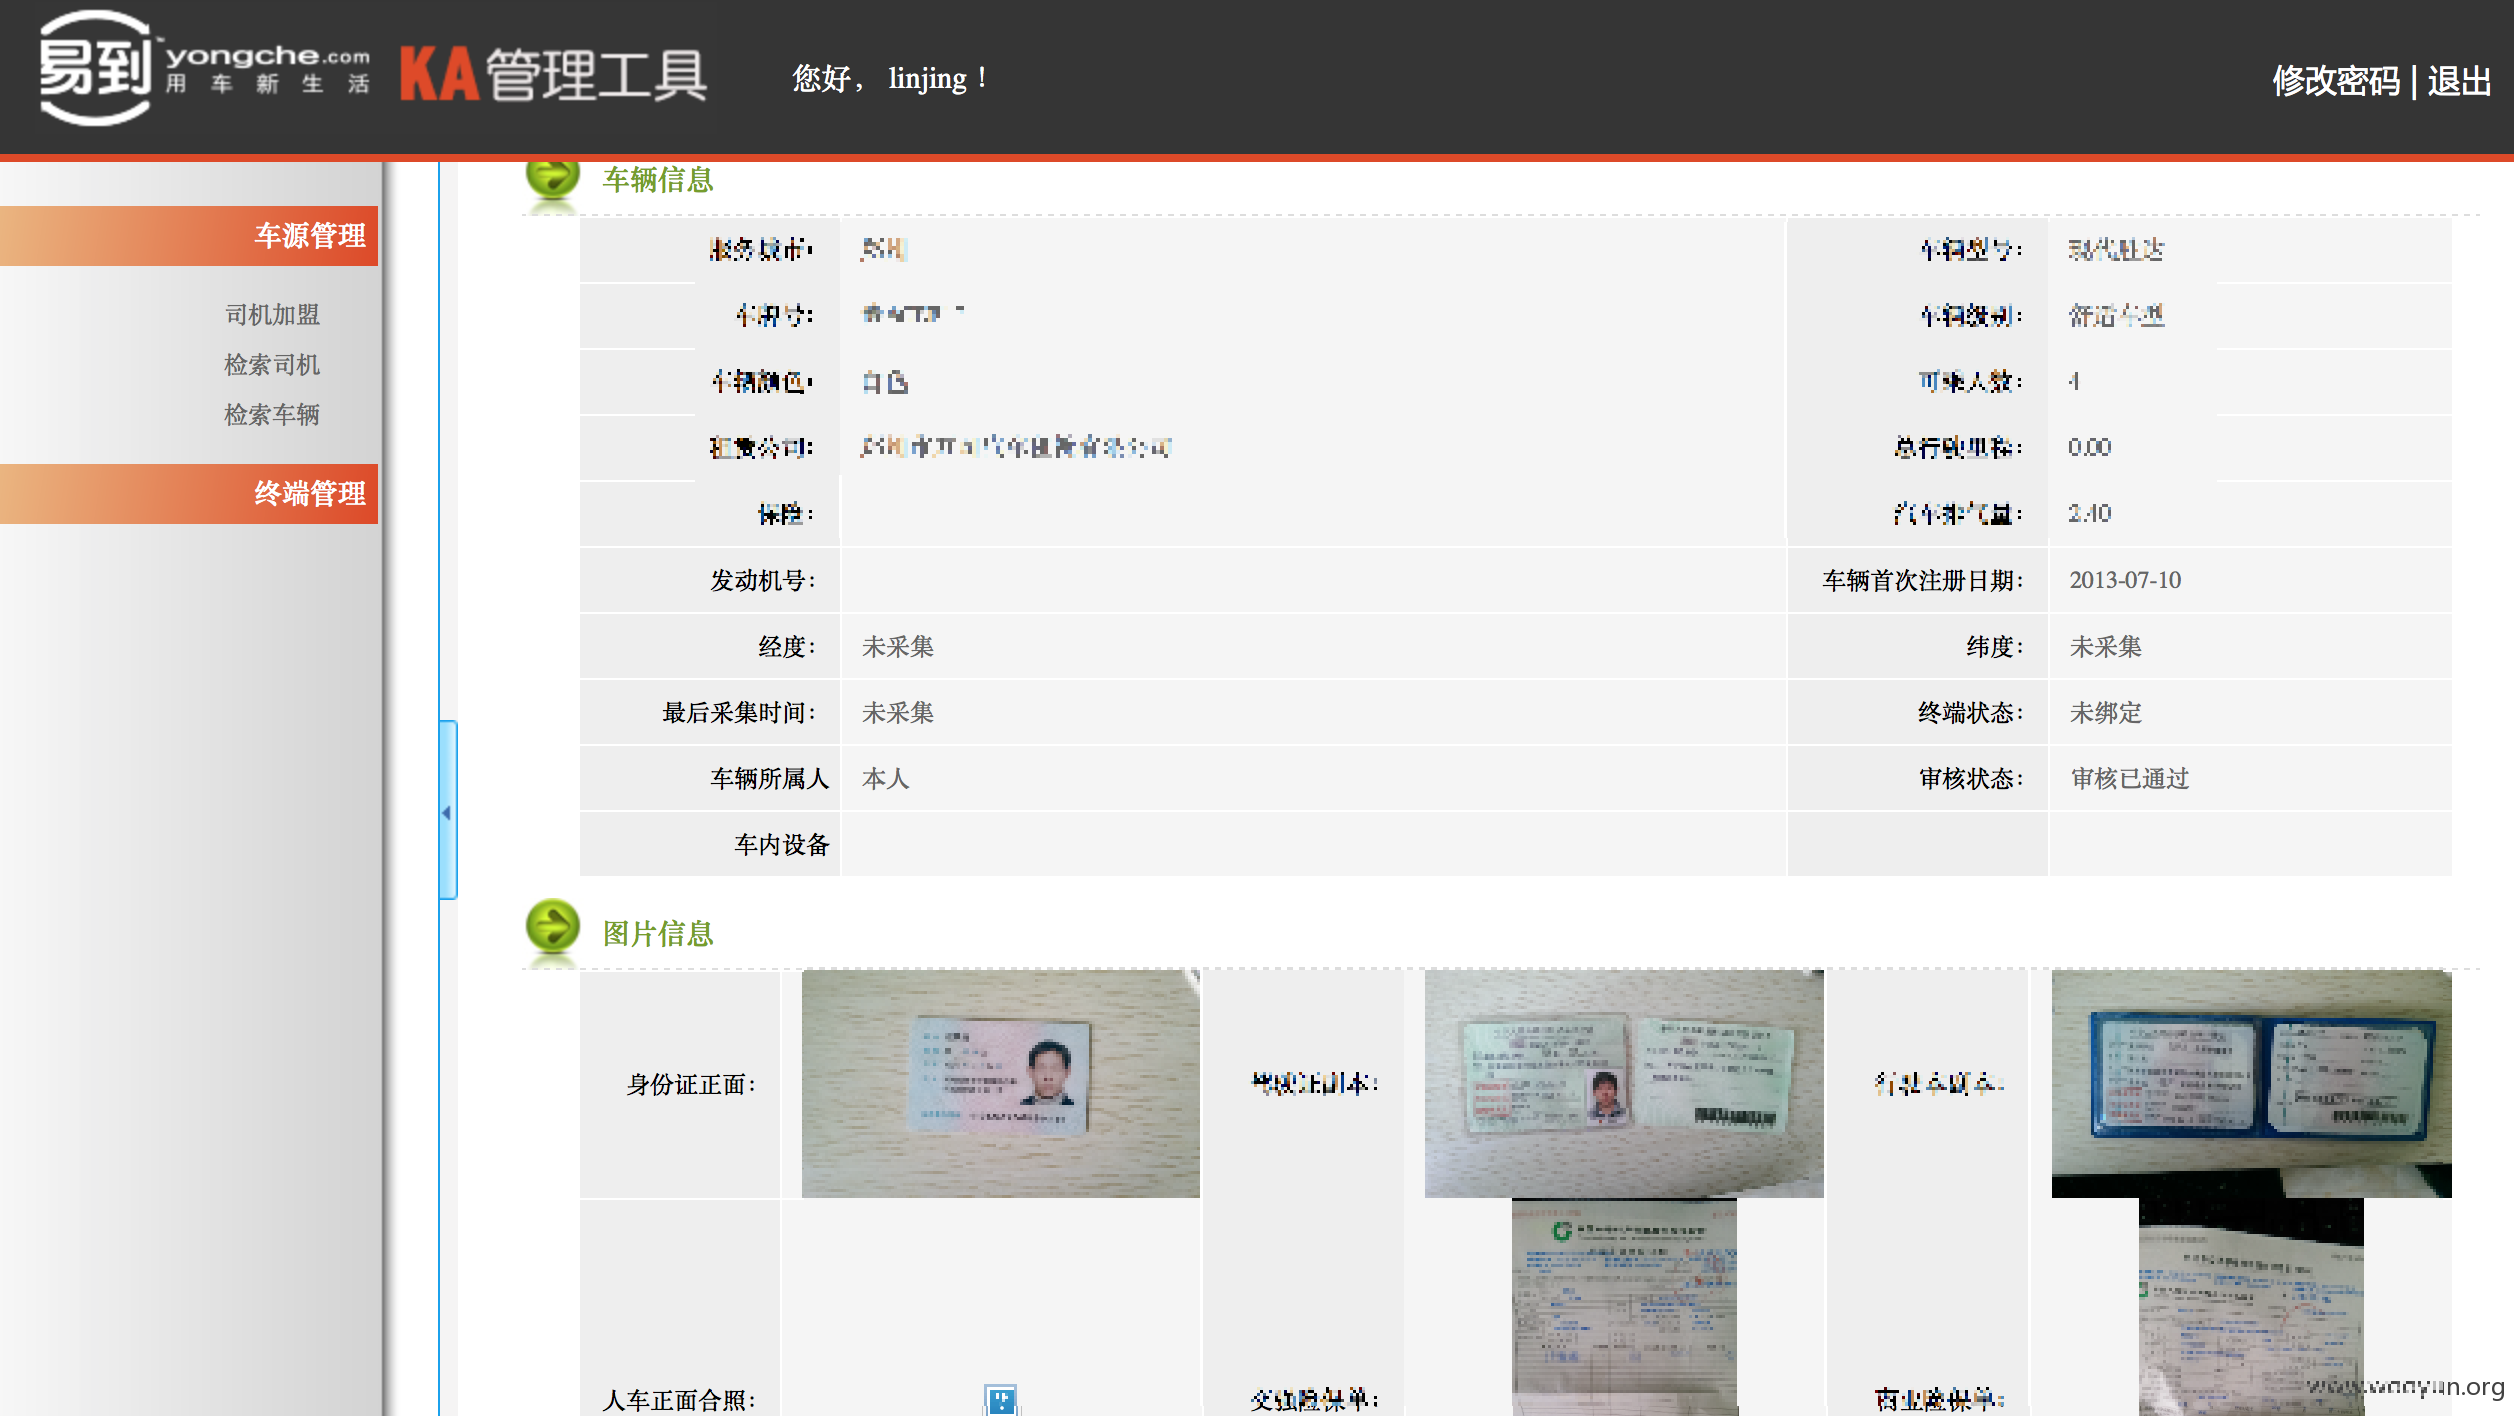
Task: Open the commercial insurance policy thumbnail
Action: coord(2251,1307)
